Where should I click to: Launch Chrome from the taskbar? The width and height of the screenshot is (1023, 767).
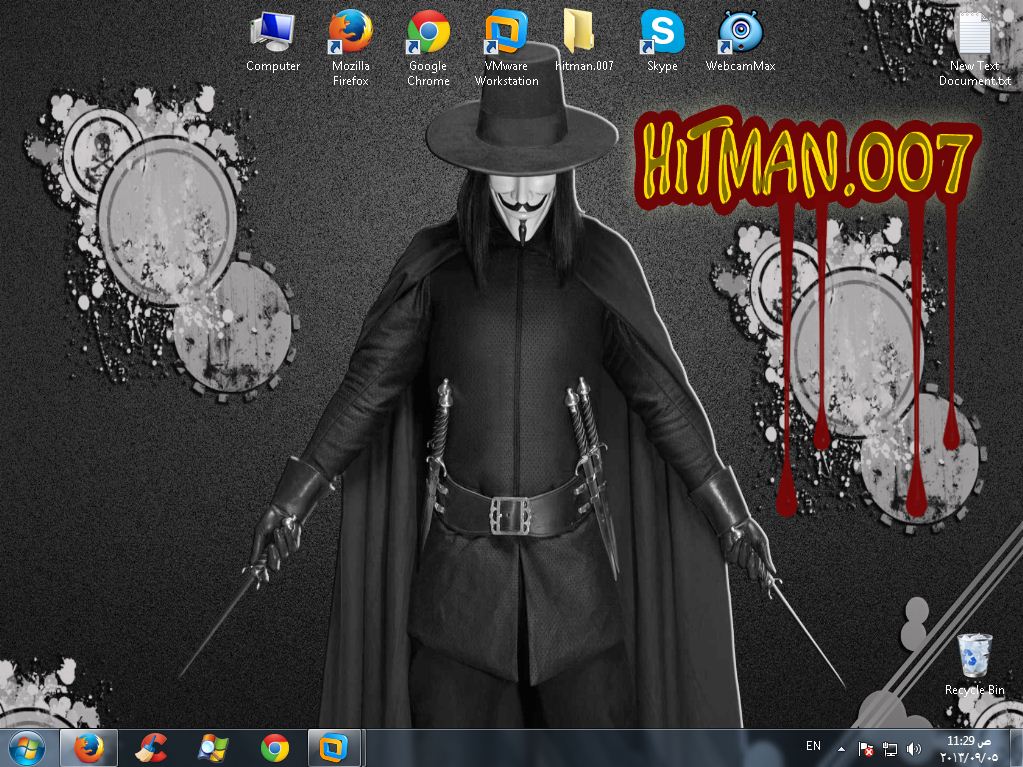(274, 747)
